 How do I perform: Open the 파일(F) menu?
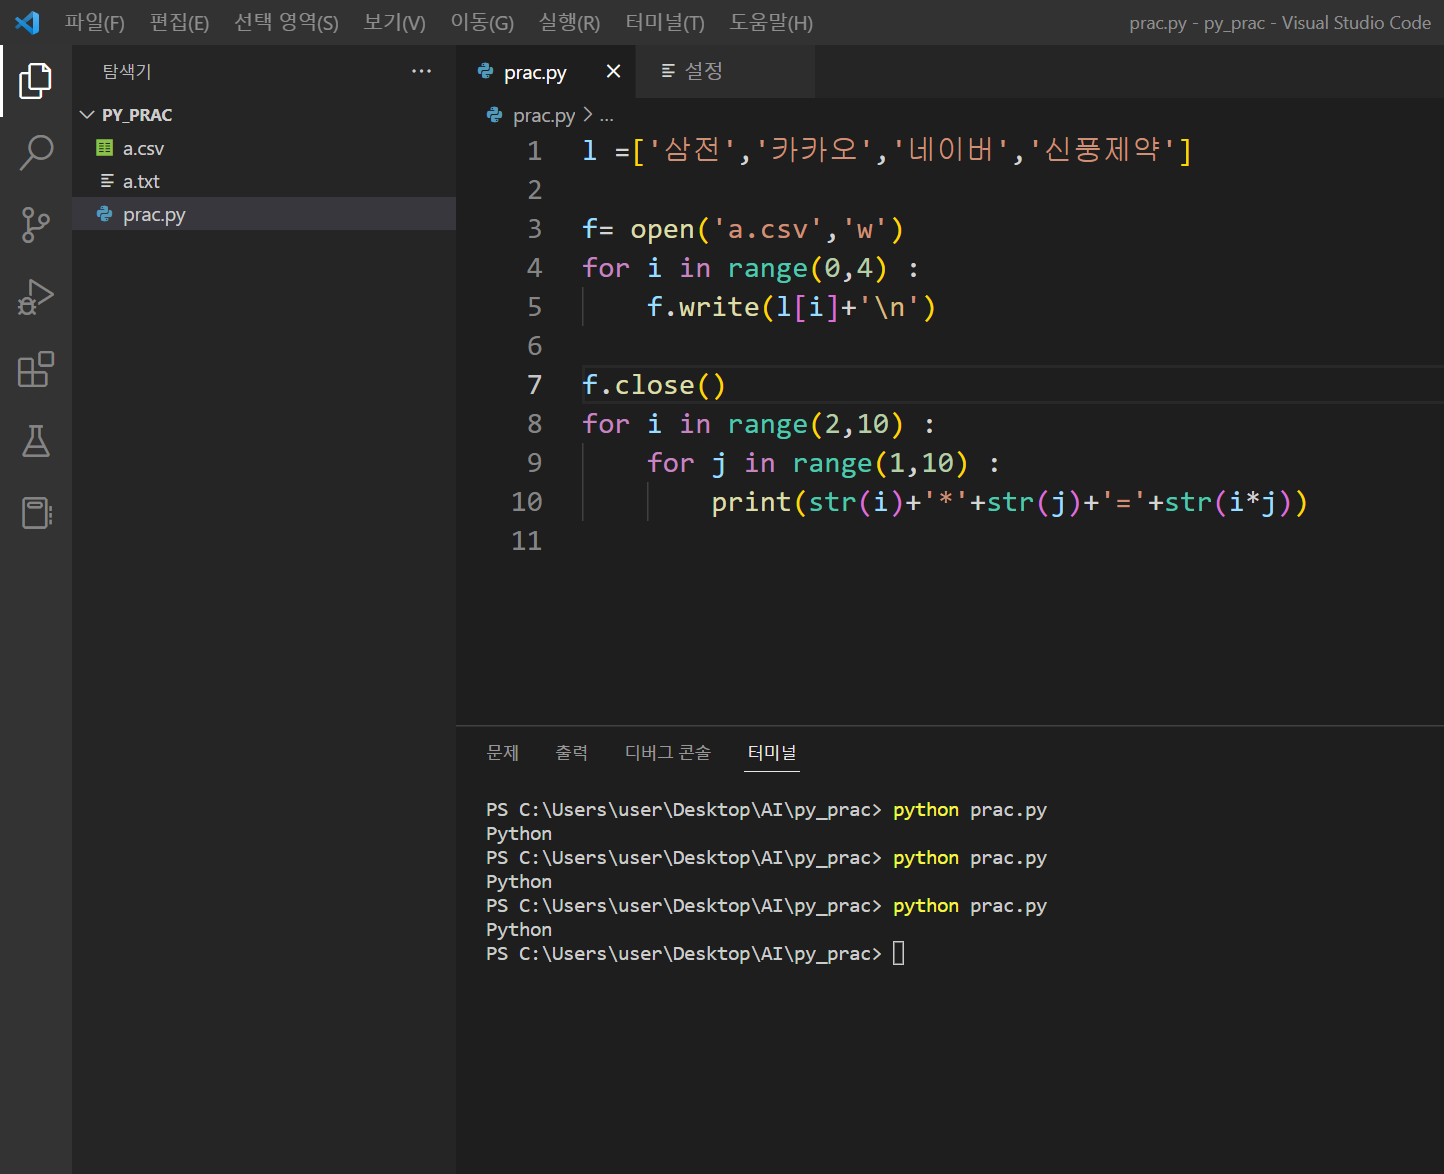pos(95,22)
